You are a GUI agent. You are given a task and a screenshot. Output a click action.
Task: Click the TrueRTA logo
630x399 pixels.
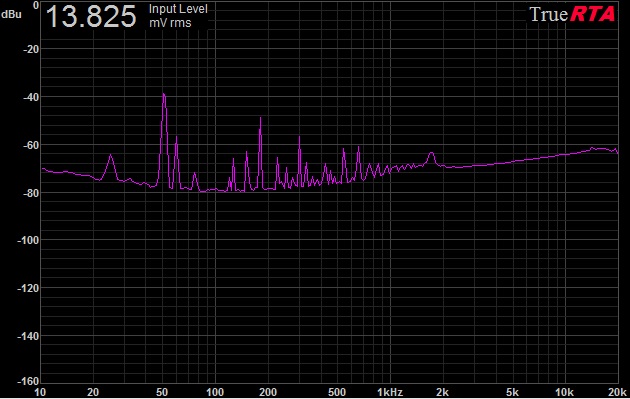point(572,14)
